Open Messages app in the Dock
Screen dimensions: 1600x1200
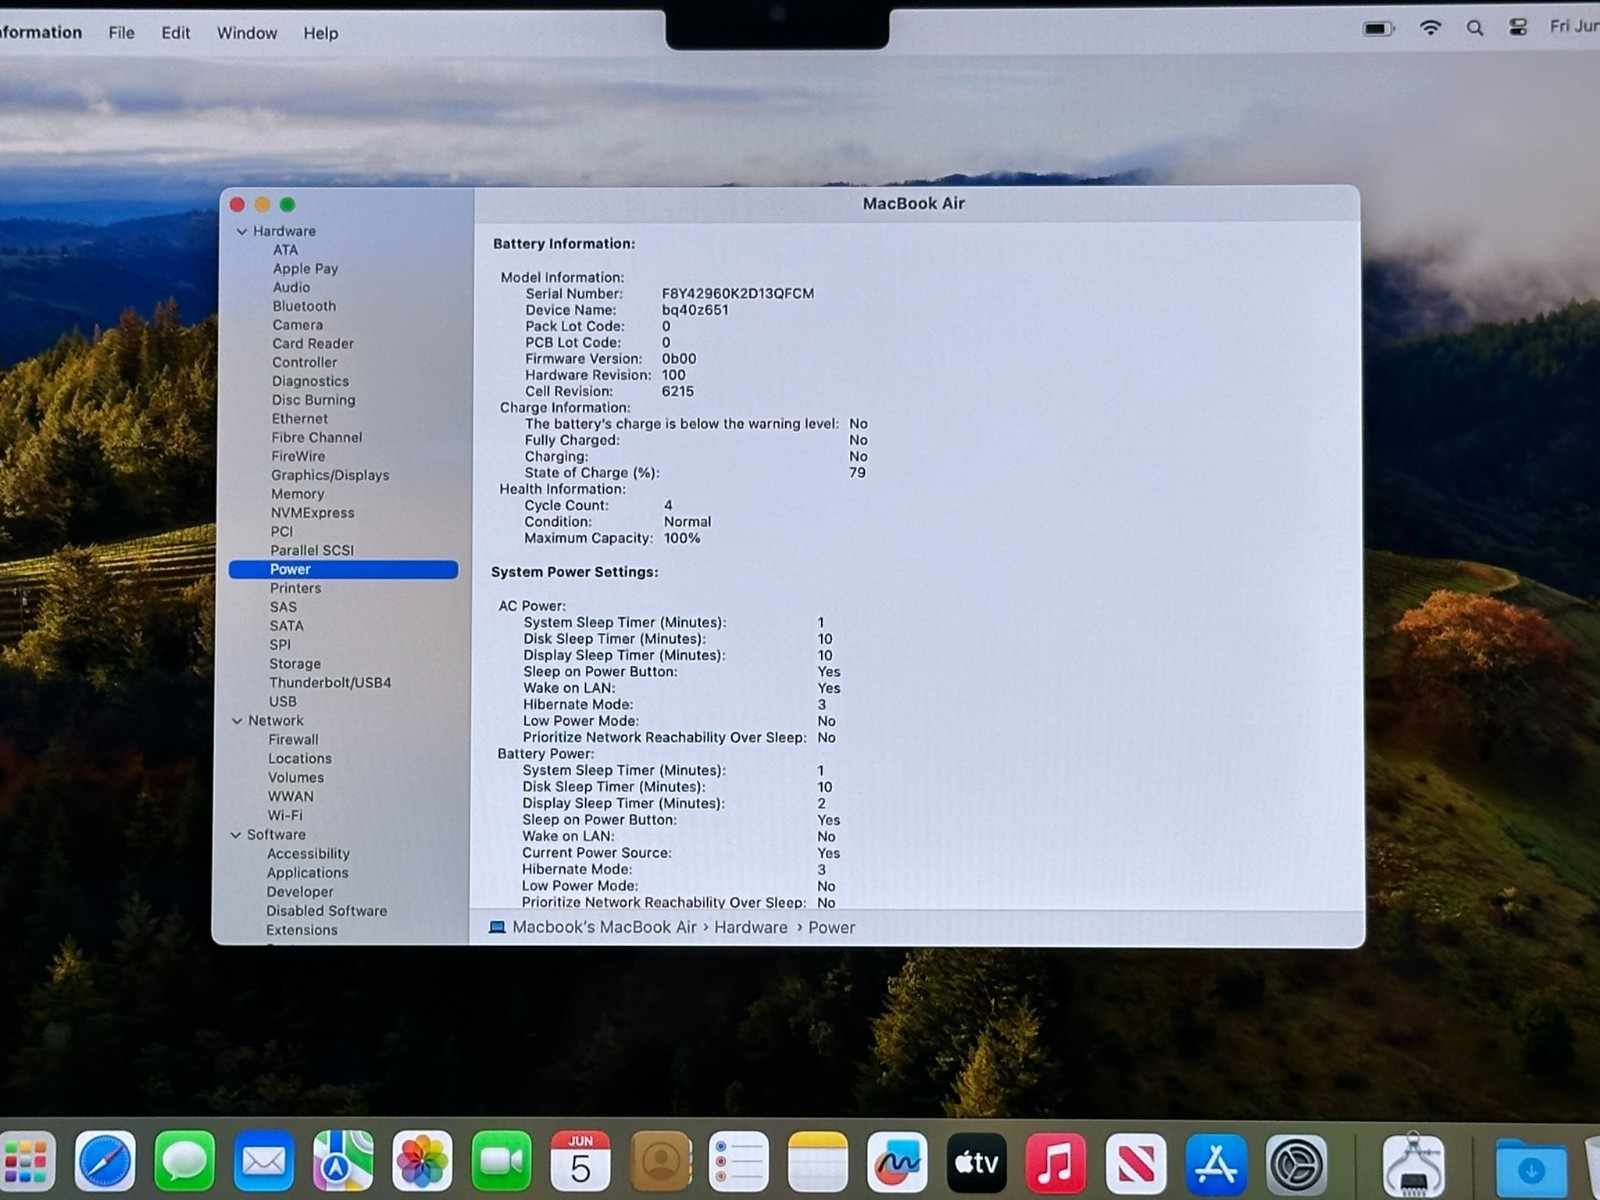184,1162
